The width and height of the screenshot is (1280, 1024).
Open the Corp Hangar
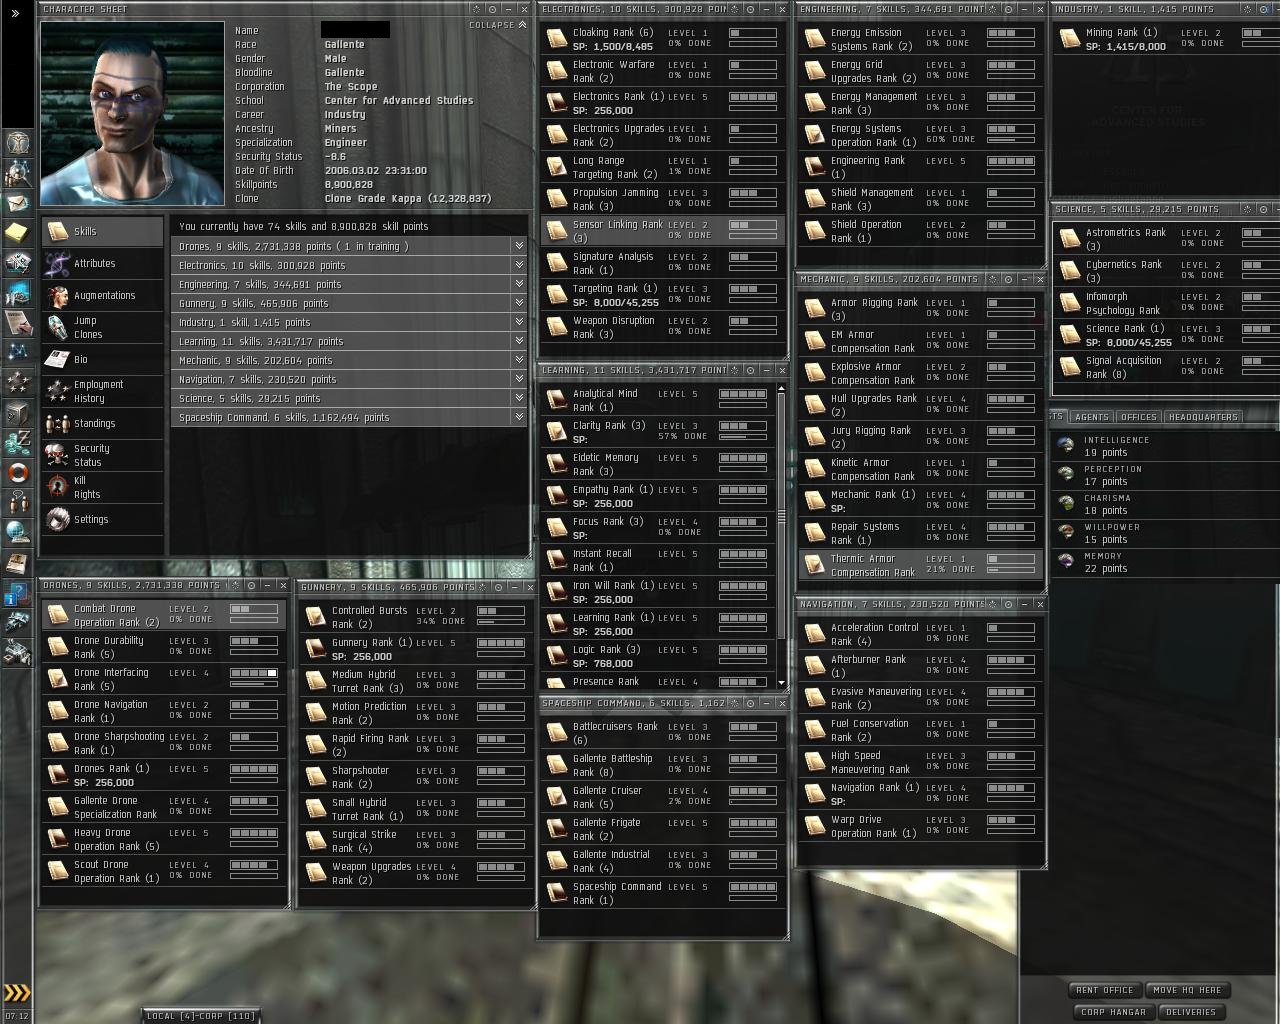pyautogui.click(x=1114, y=1012)
